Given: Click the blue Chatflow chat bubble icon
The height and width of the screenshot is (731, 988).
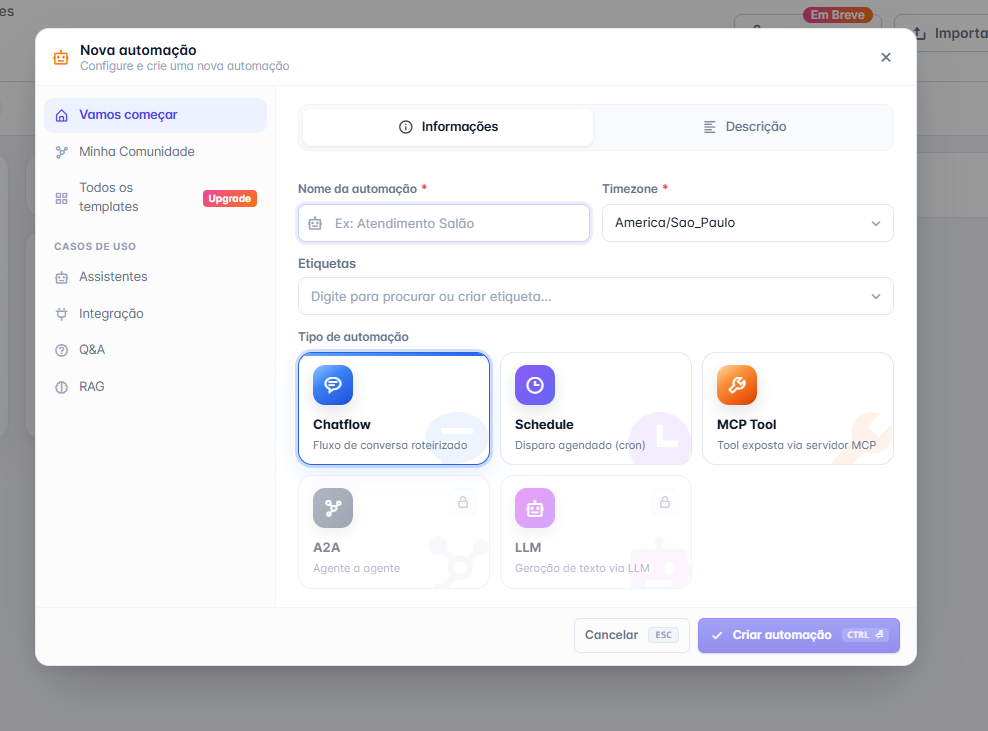Looking at the screenshot, I should [333, 385].
